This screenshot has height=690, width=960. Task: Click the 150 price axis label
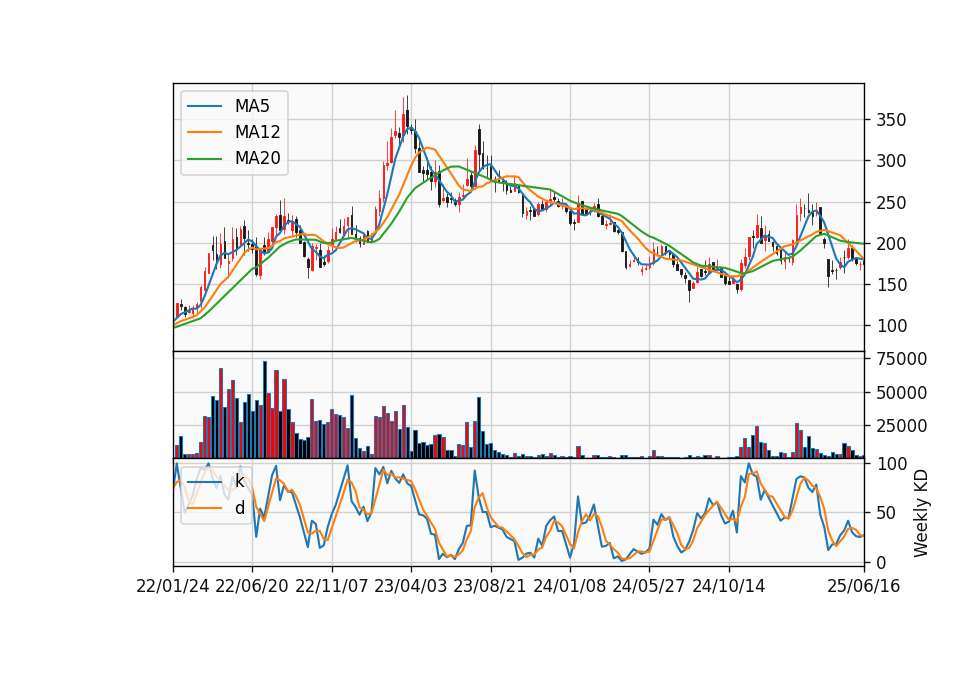point(891,285)
